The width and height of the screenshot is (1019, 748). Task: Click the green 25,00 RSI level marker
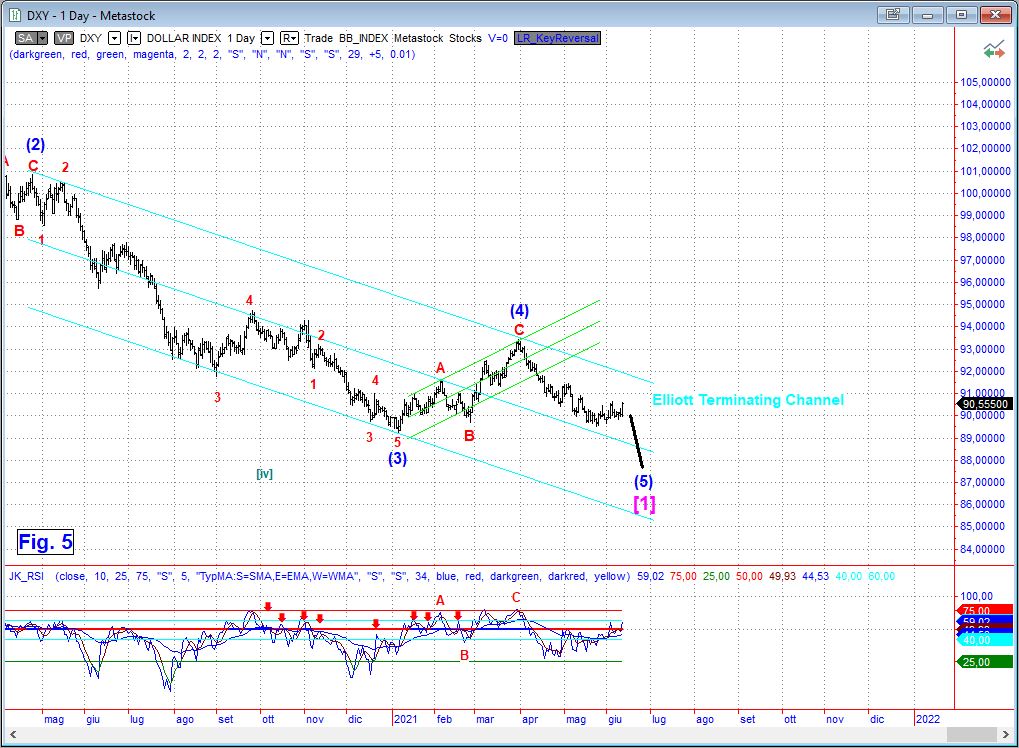click(x=976, y=661)
